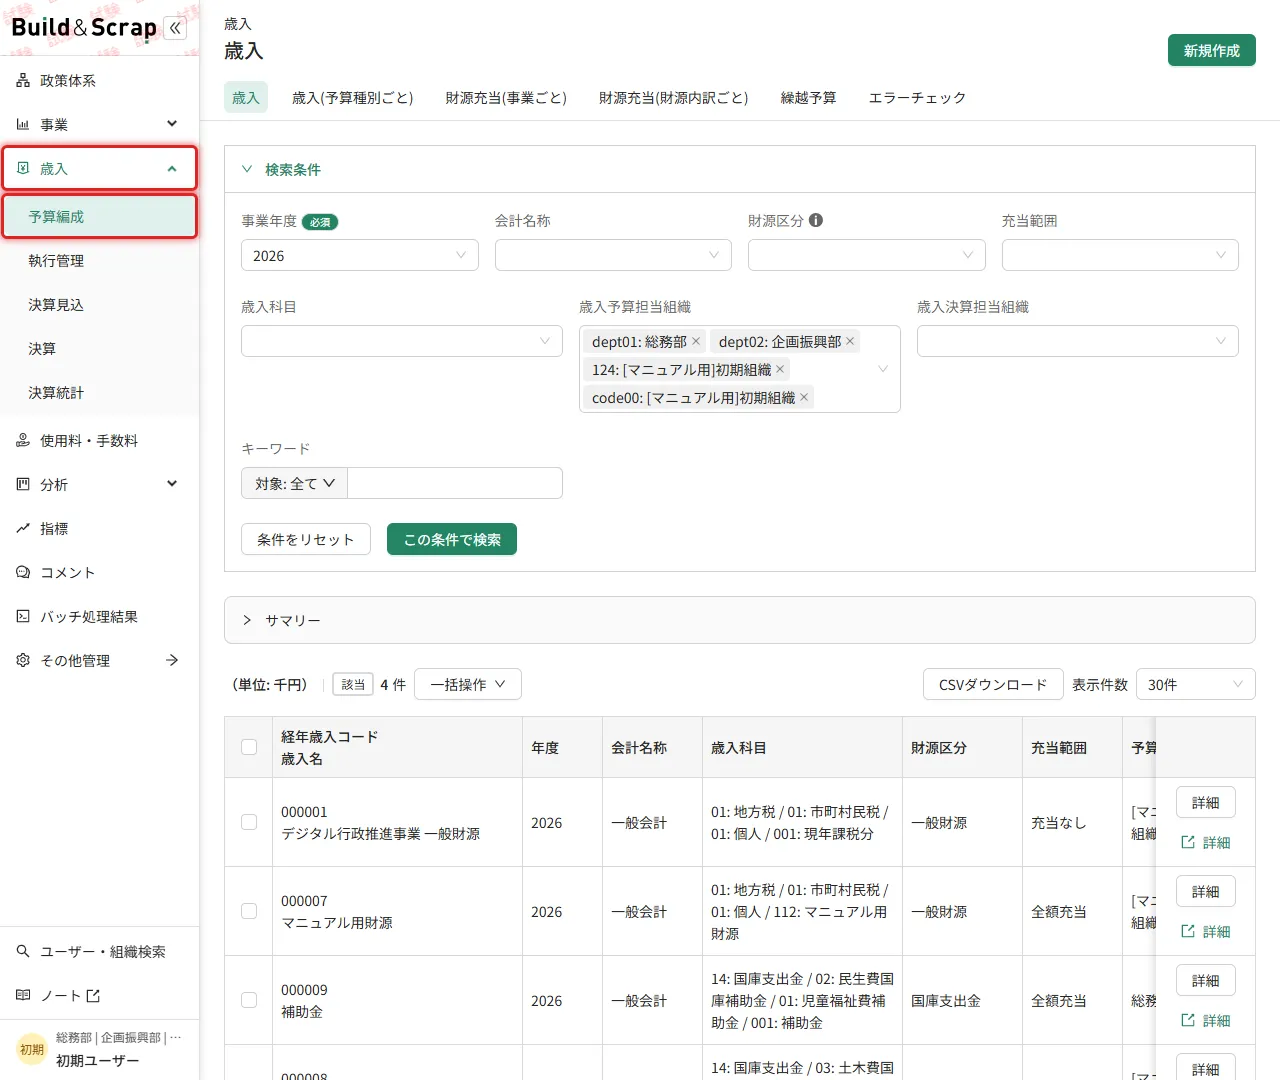
Task: Click the 新規作成 button
Action: [x=1212, y=51]
